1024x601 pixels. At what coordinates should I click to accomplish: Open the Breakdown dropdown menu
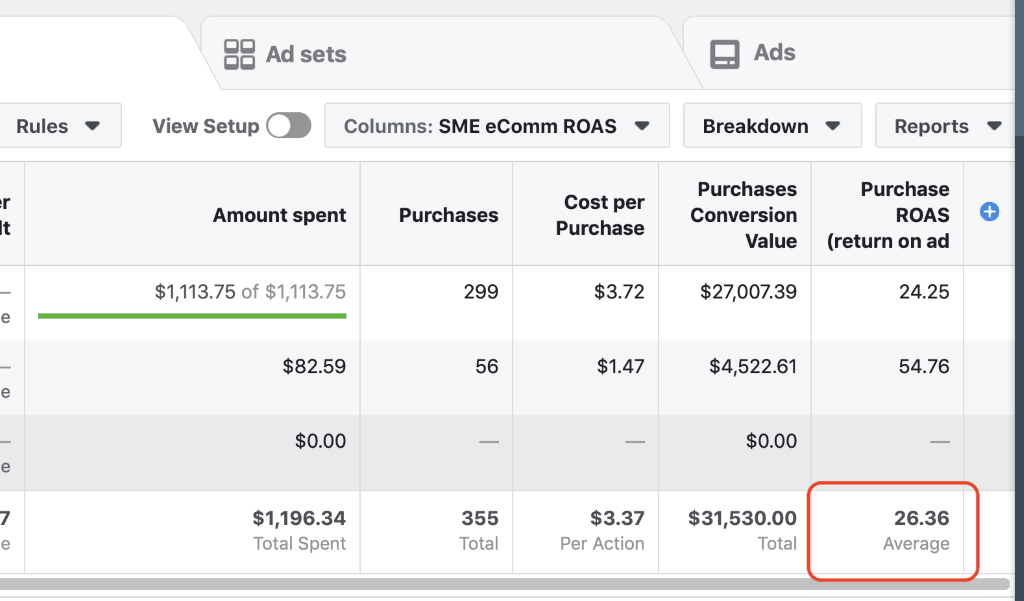(771, 126)
